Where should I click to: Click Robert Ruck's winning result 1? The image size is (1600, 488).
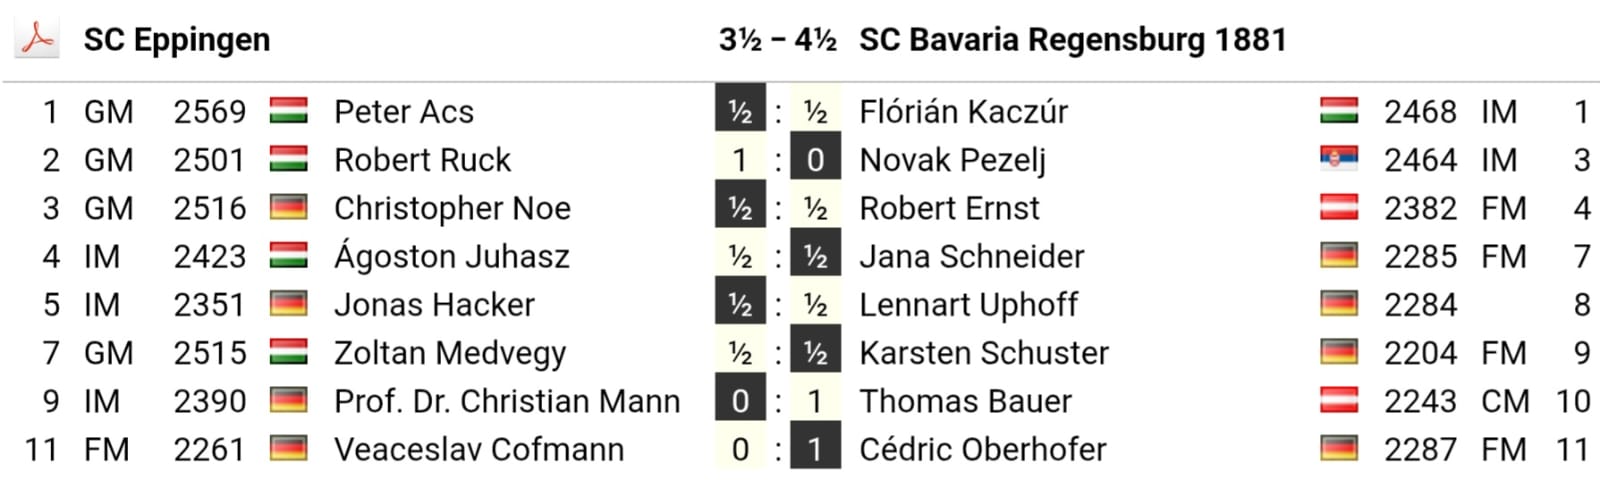pyautogui.click(x=740, y=160)
